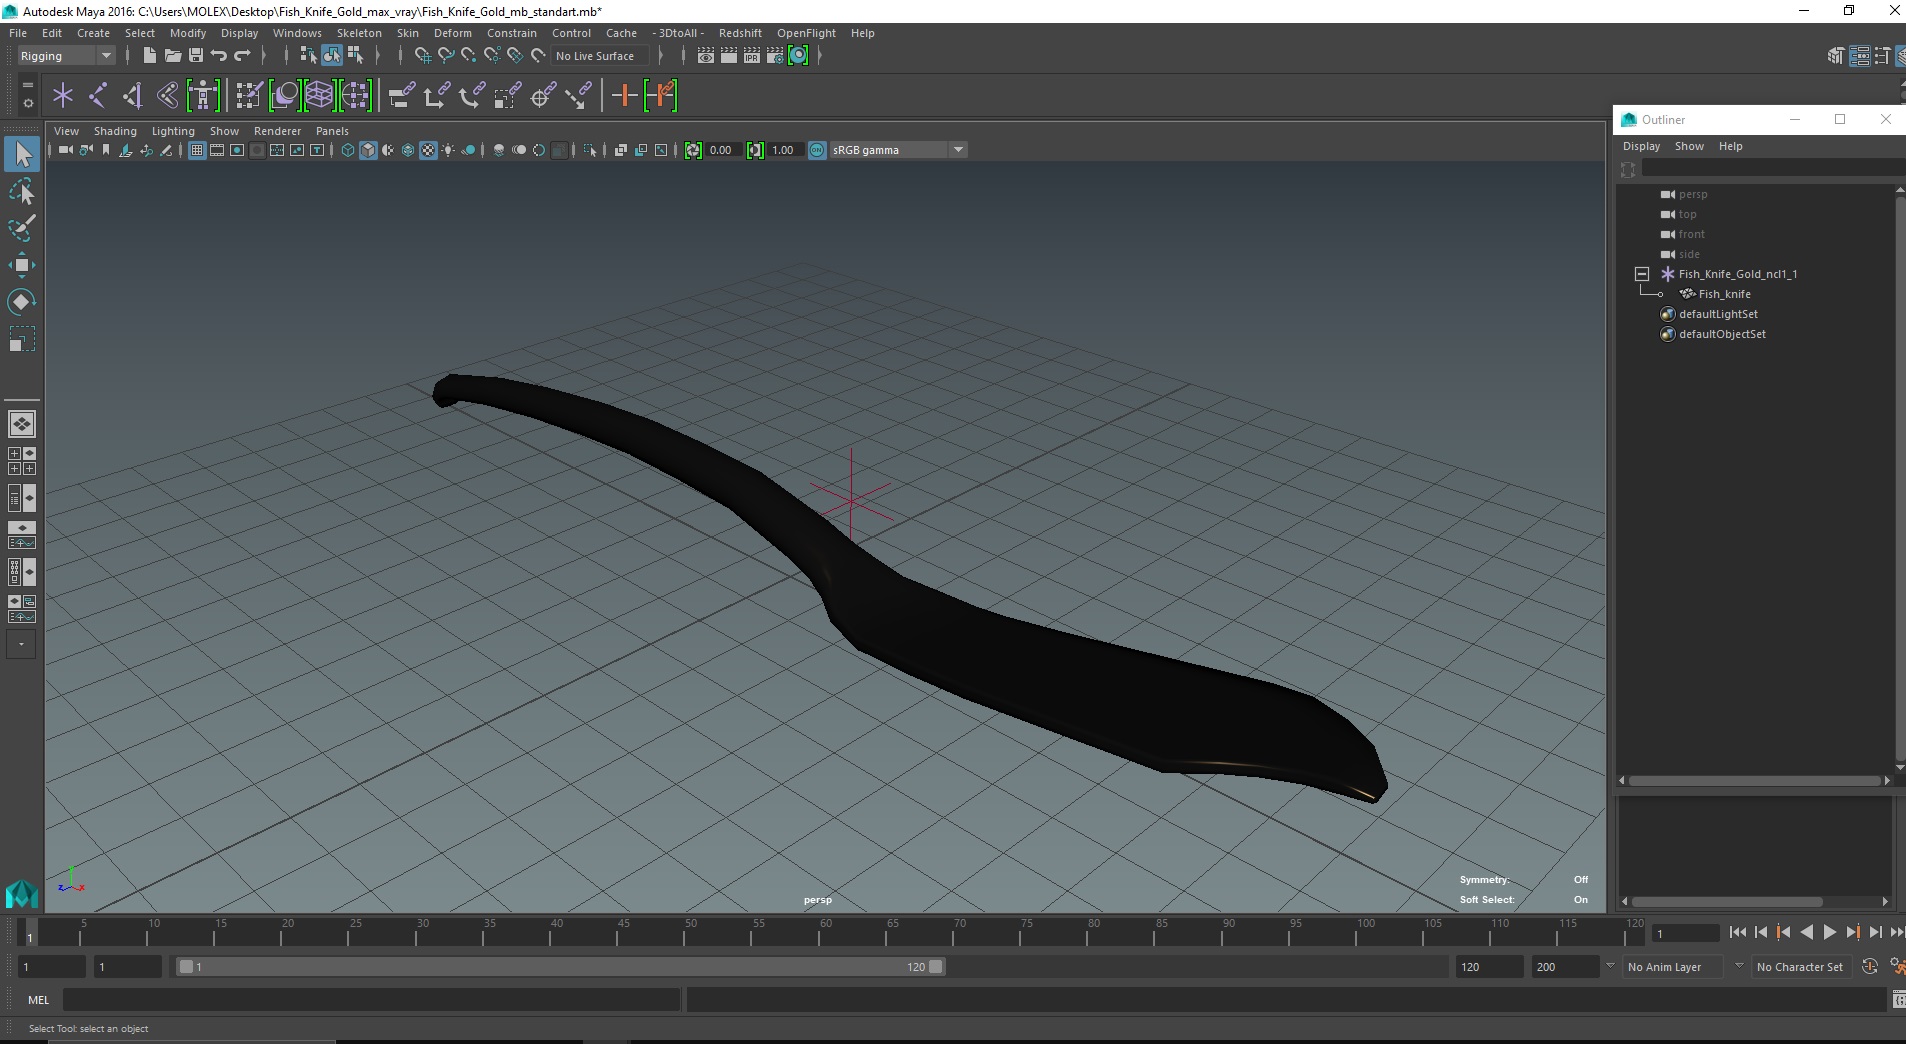Click the Create Joints shelf icon

tap(98, 96)
